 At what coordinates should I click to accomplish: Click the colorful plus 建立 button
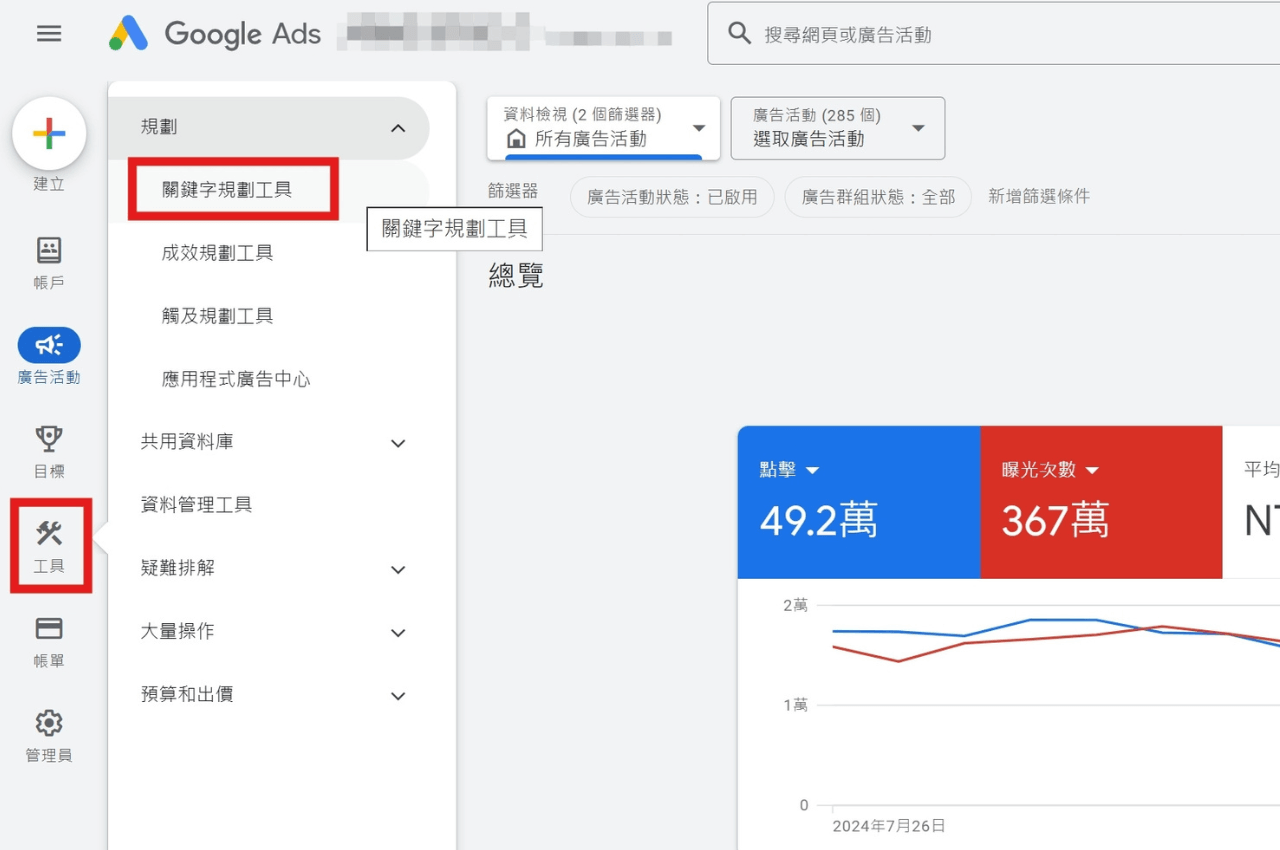[49, 133]
